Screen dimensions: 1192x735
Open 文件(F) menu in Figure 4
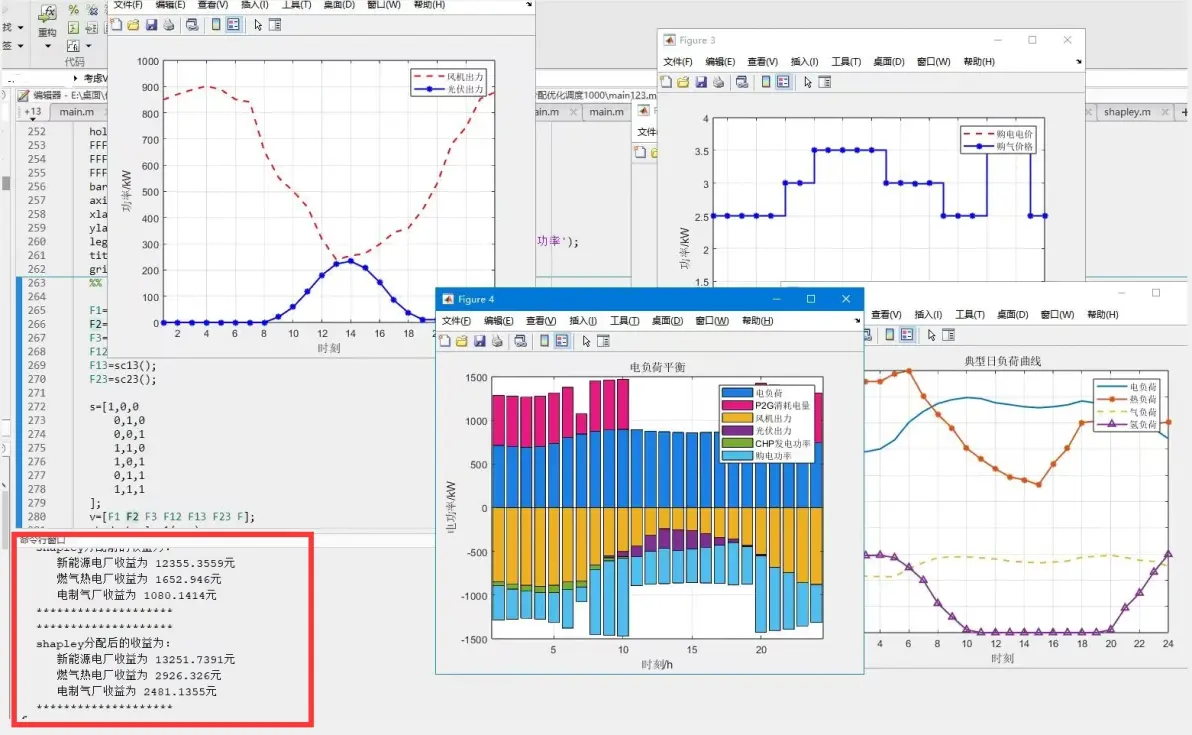tap(456, 321)
